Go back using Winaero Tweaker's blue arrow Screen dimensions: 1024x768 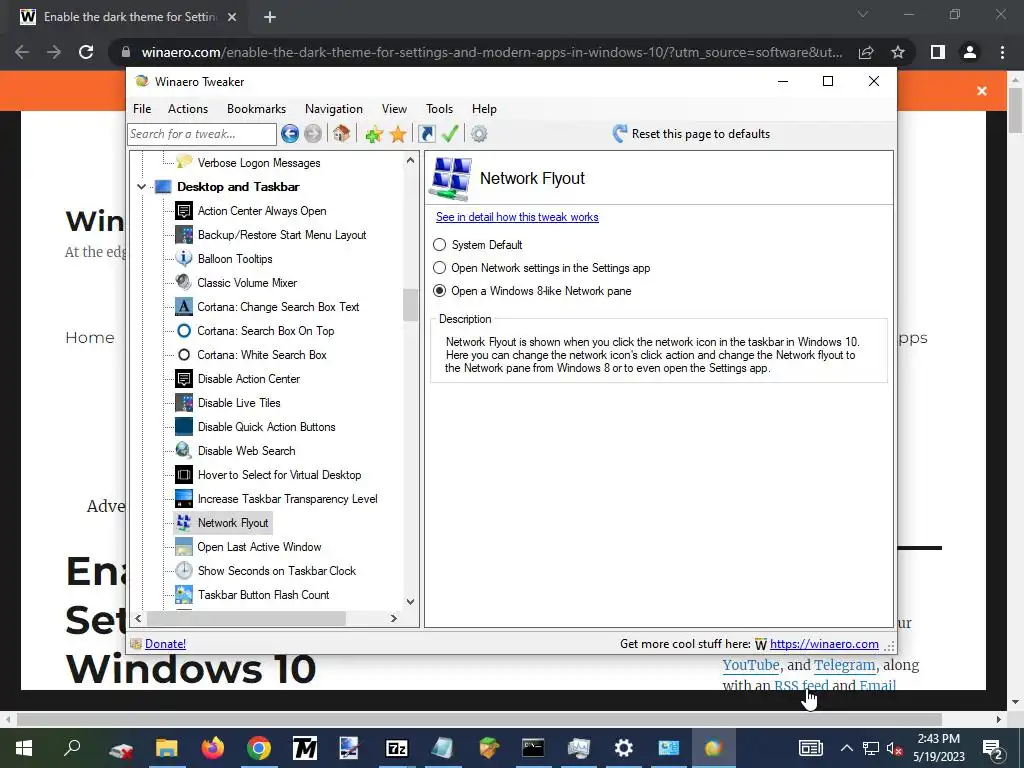tap(290, 134)
